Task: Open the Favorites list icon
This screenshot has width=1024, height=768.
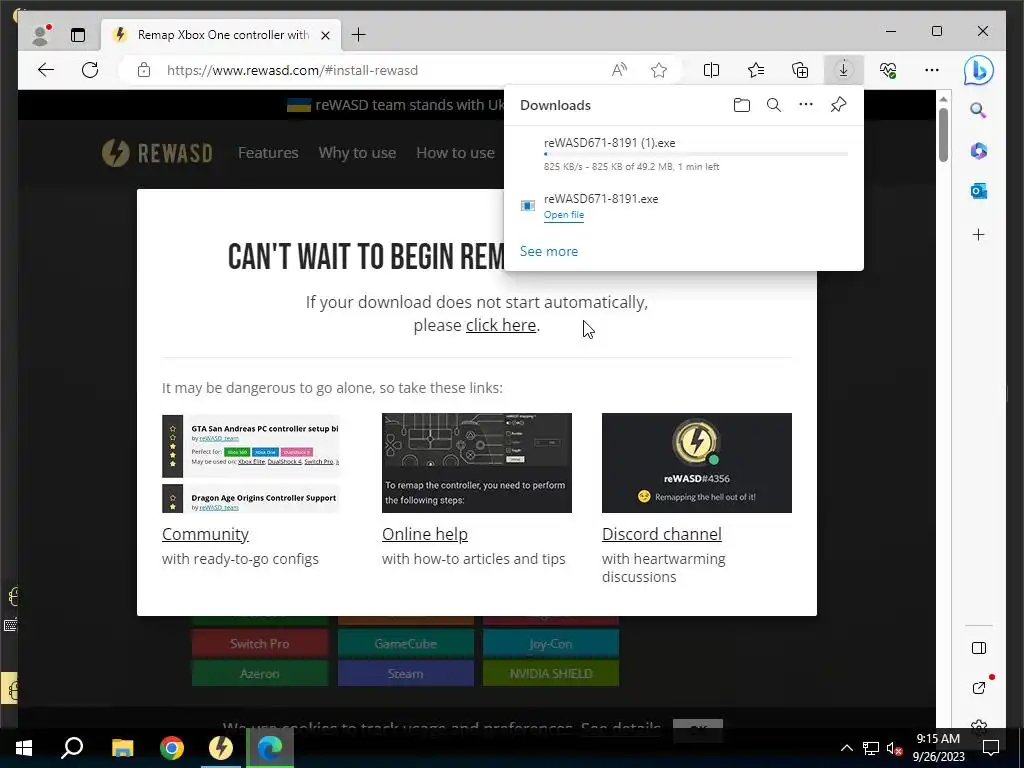Action: pos(756,70)
